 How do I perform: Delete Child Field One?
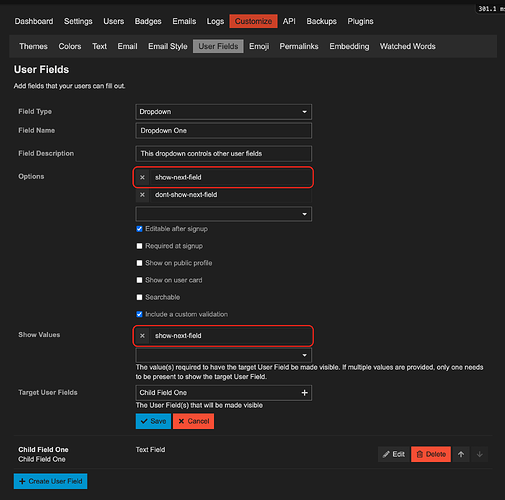coord(431,454)
